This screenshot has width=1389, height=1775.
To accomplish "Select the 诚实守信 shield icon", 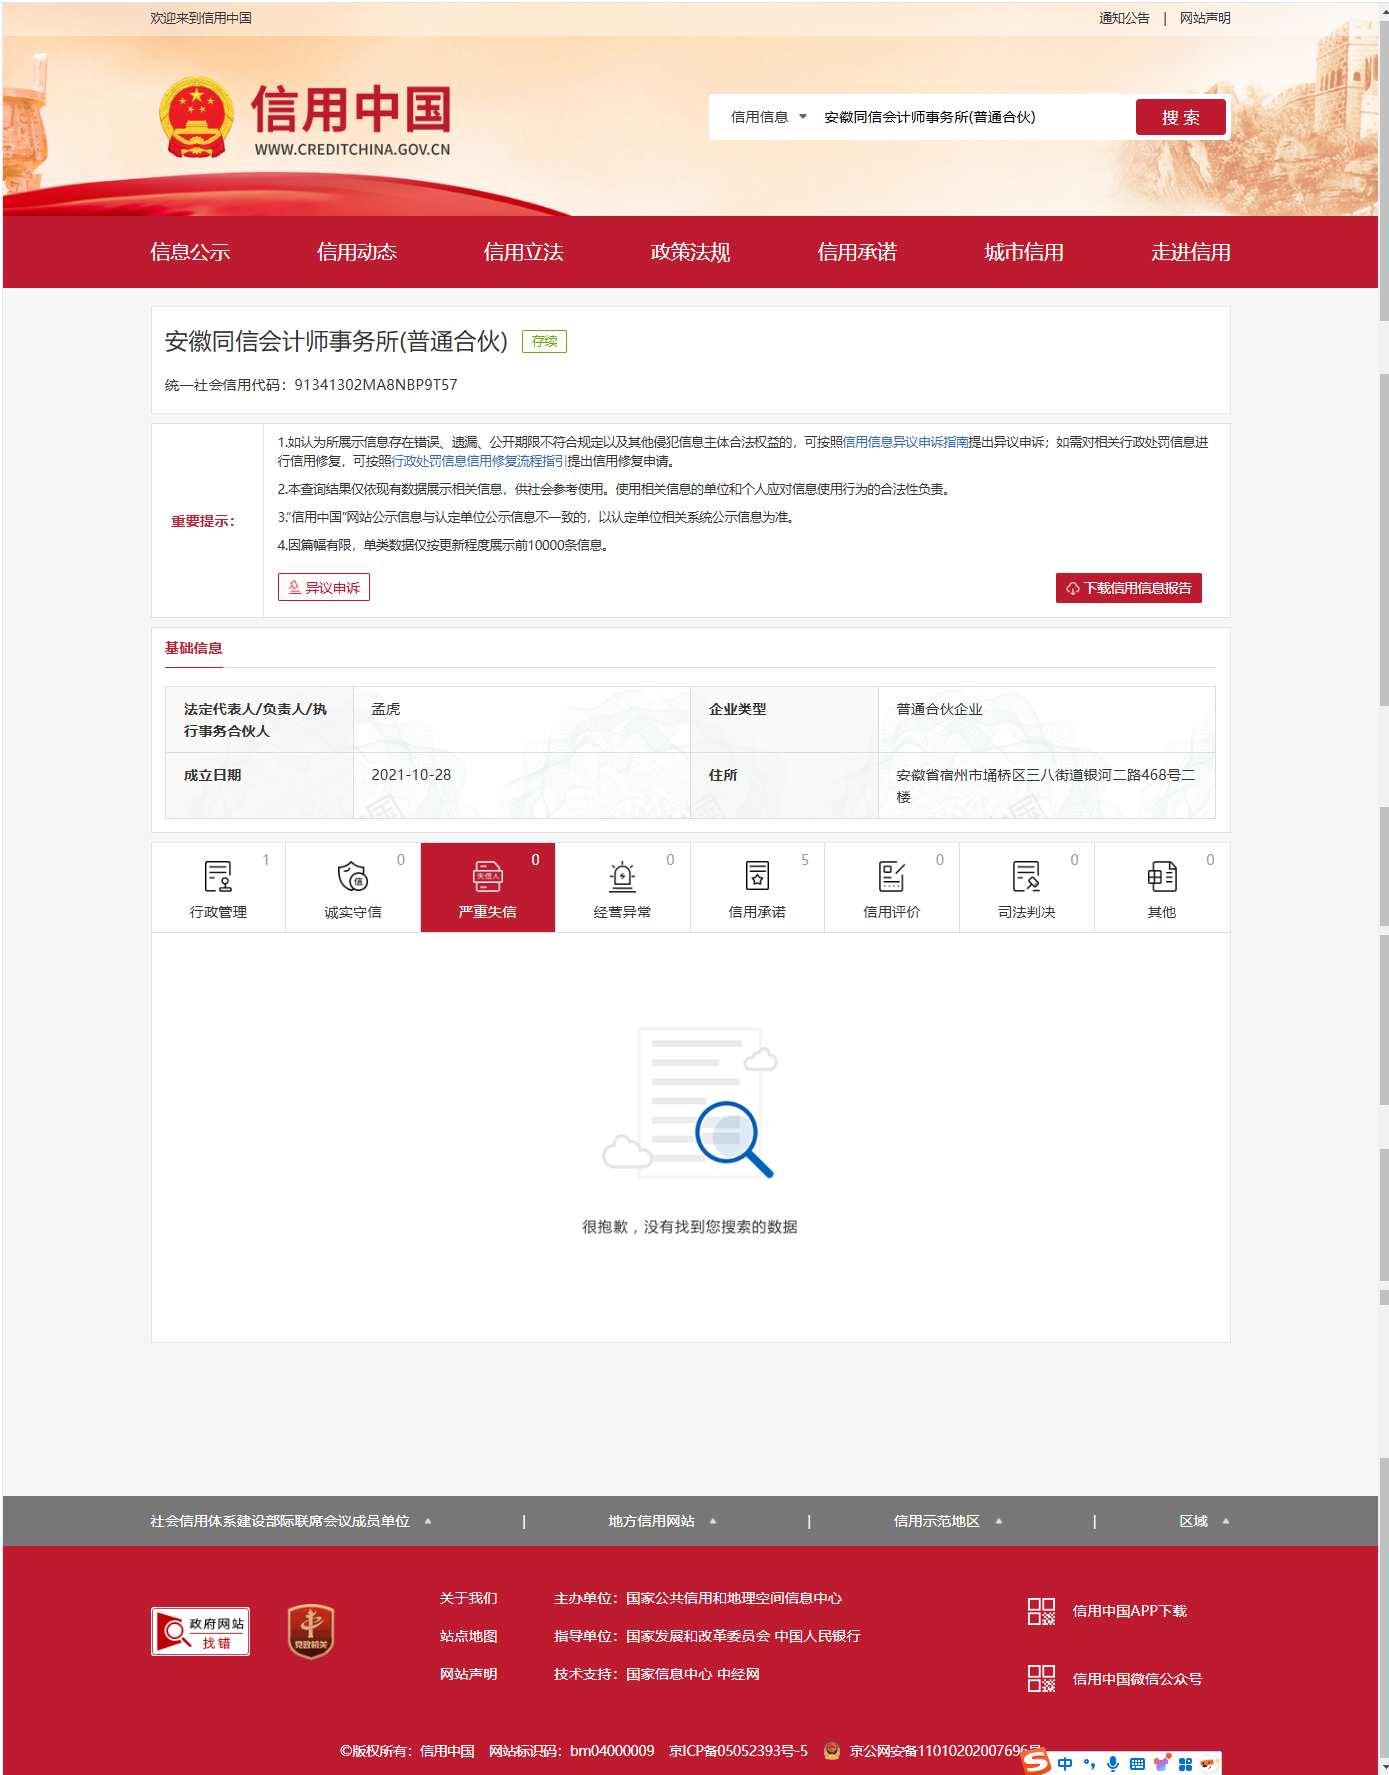I will point(353,877).
